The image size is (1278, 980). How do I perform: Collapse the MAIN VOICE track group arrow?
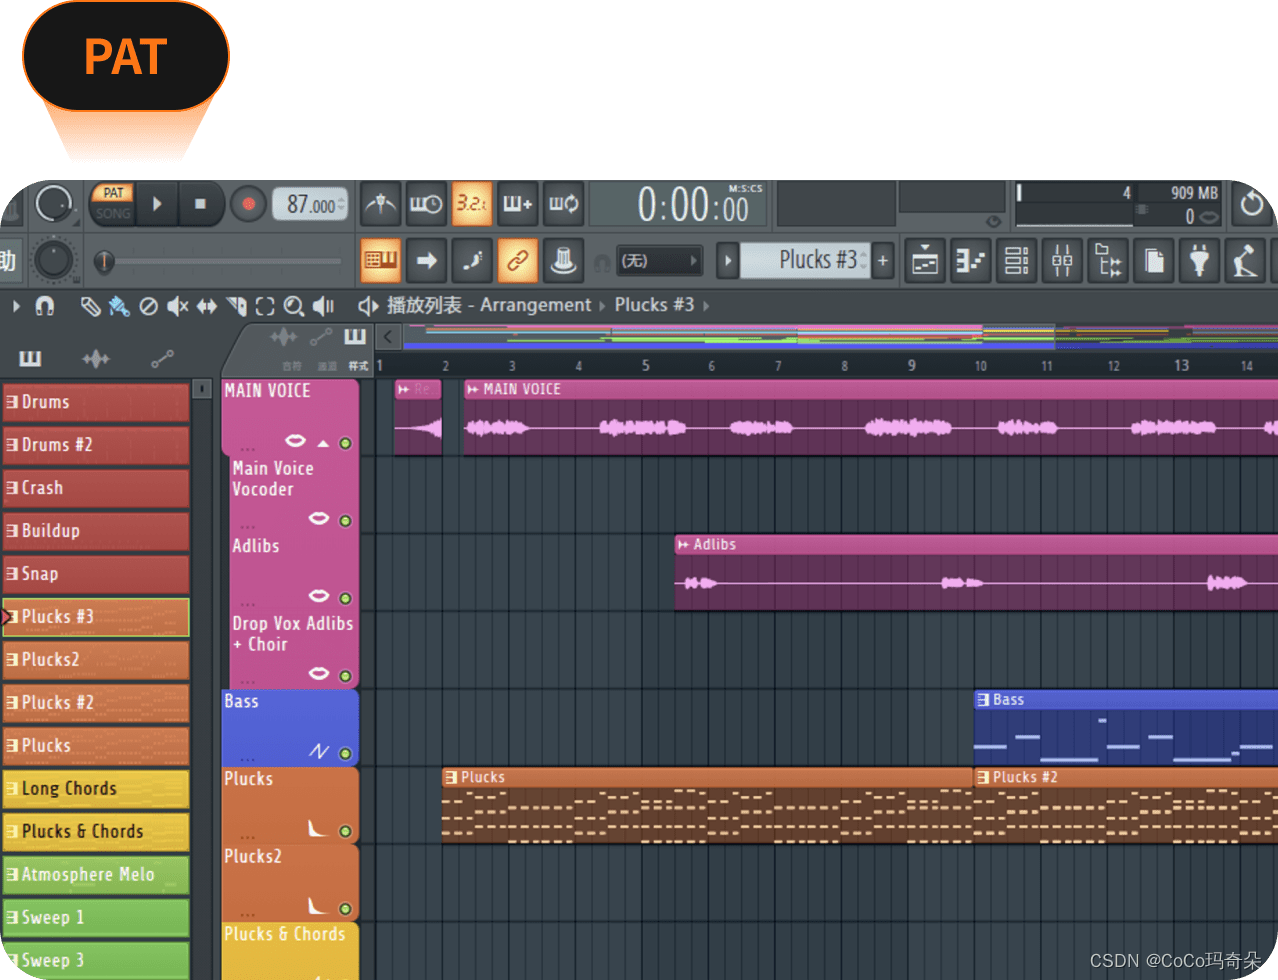click(x=323, y=443)
